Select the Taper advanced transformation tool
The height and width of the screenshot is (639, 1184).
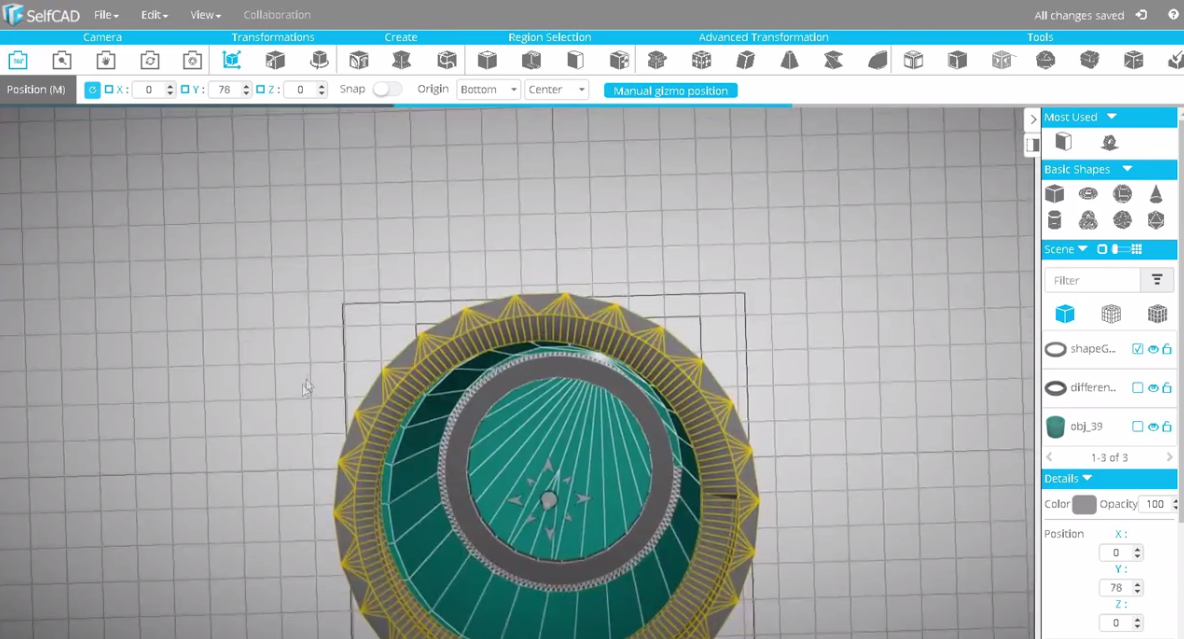[789, 60]
